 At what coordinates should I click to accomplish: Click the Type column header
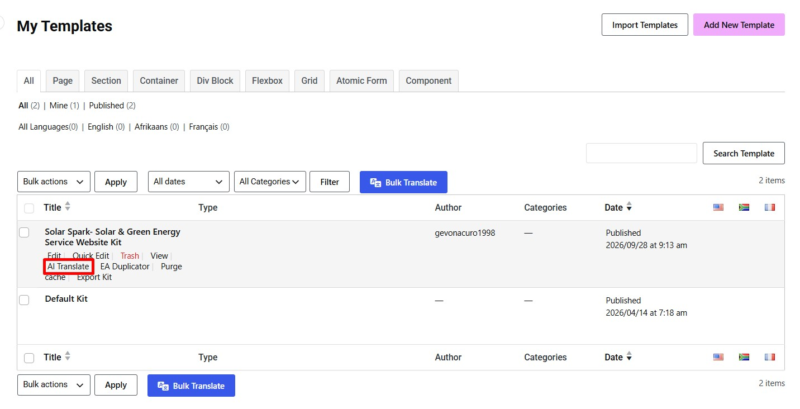(x=208, y=208)
